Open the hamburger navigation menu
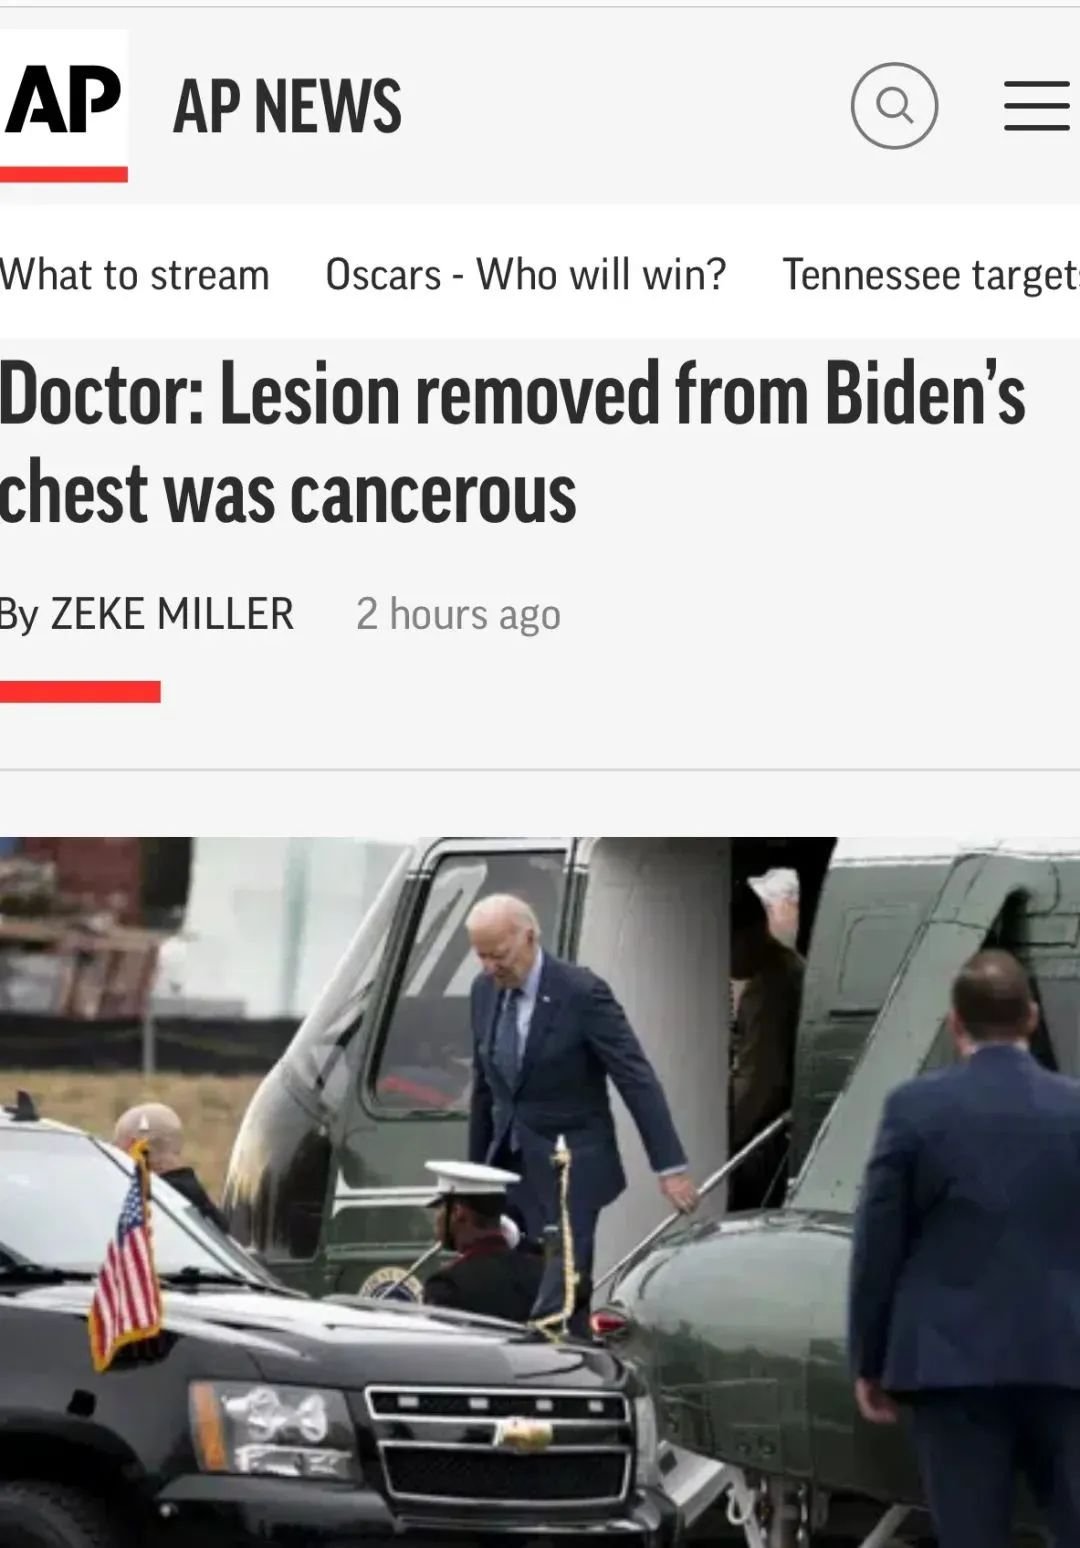 pyautogui.click(x=1037, y=106)
